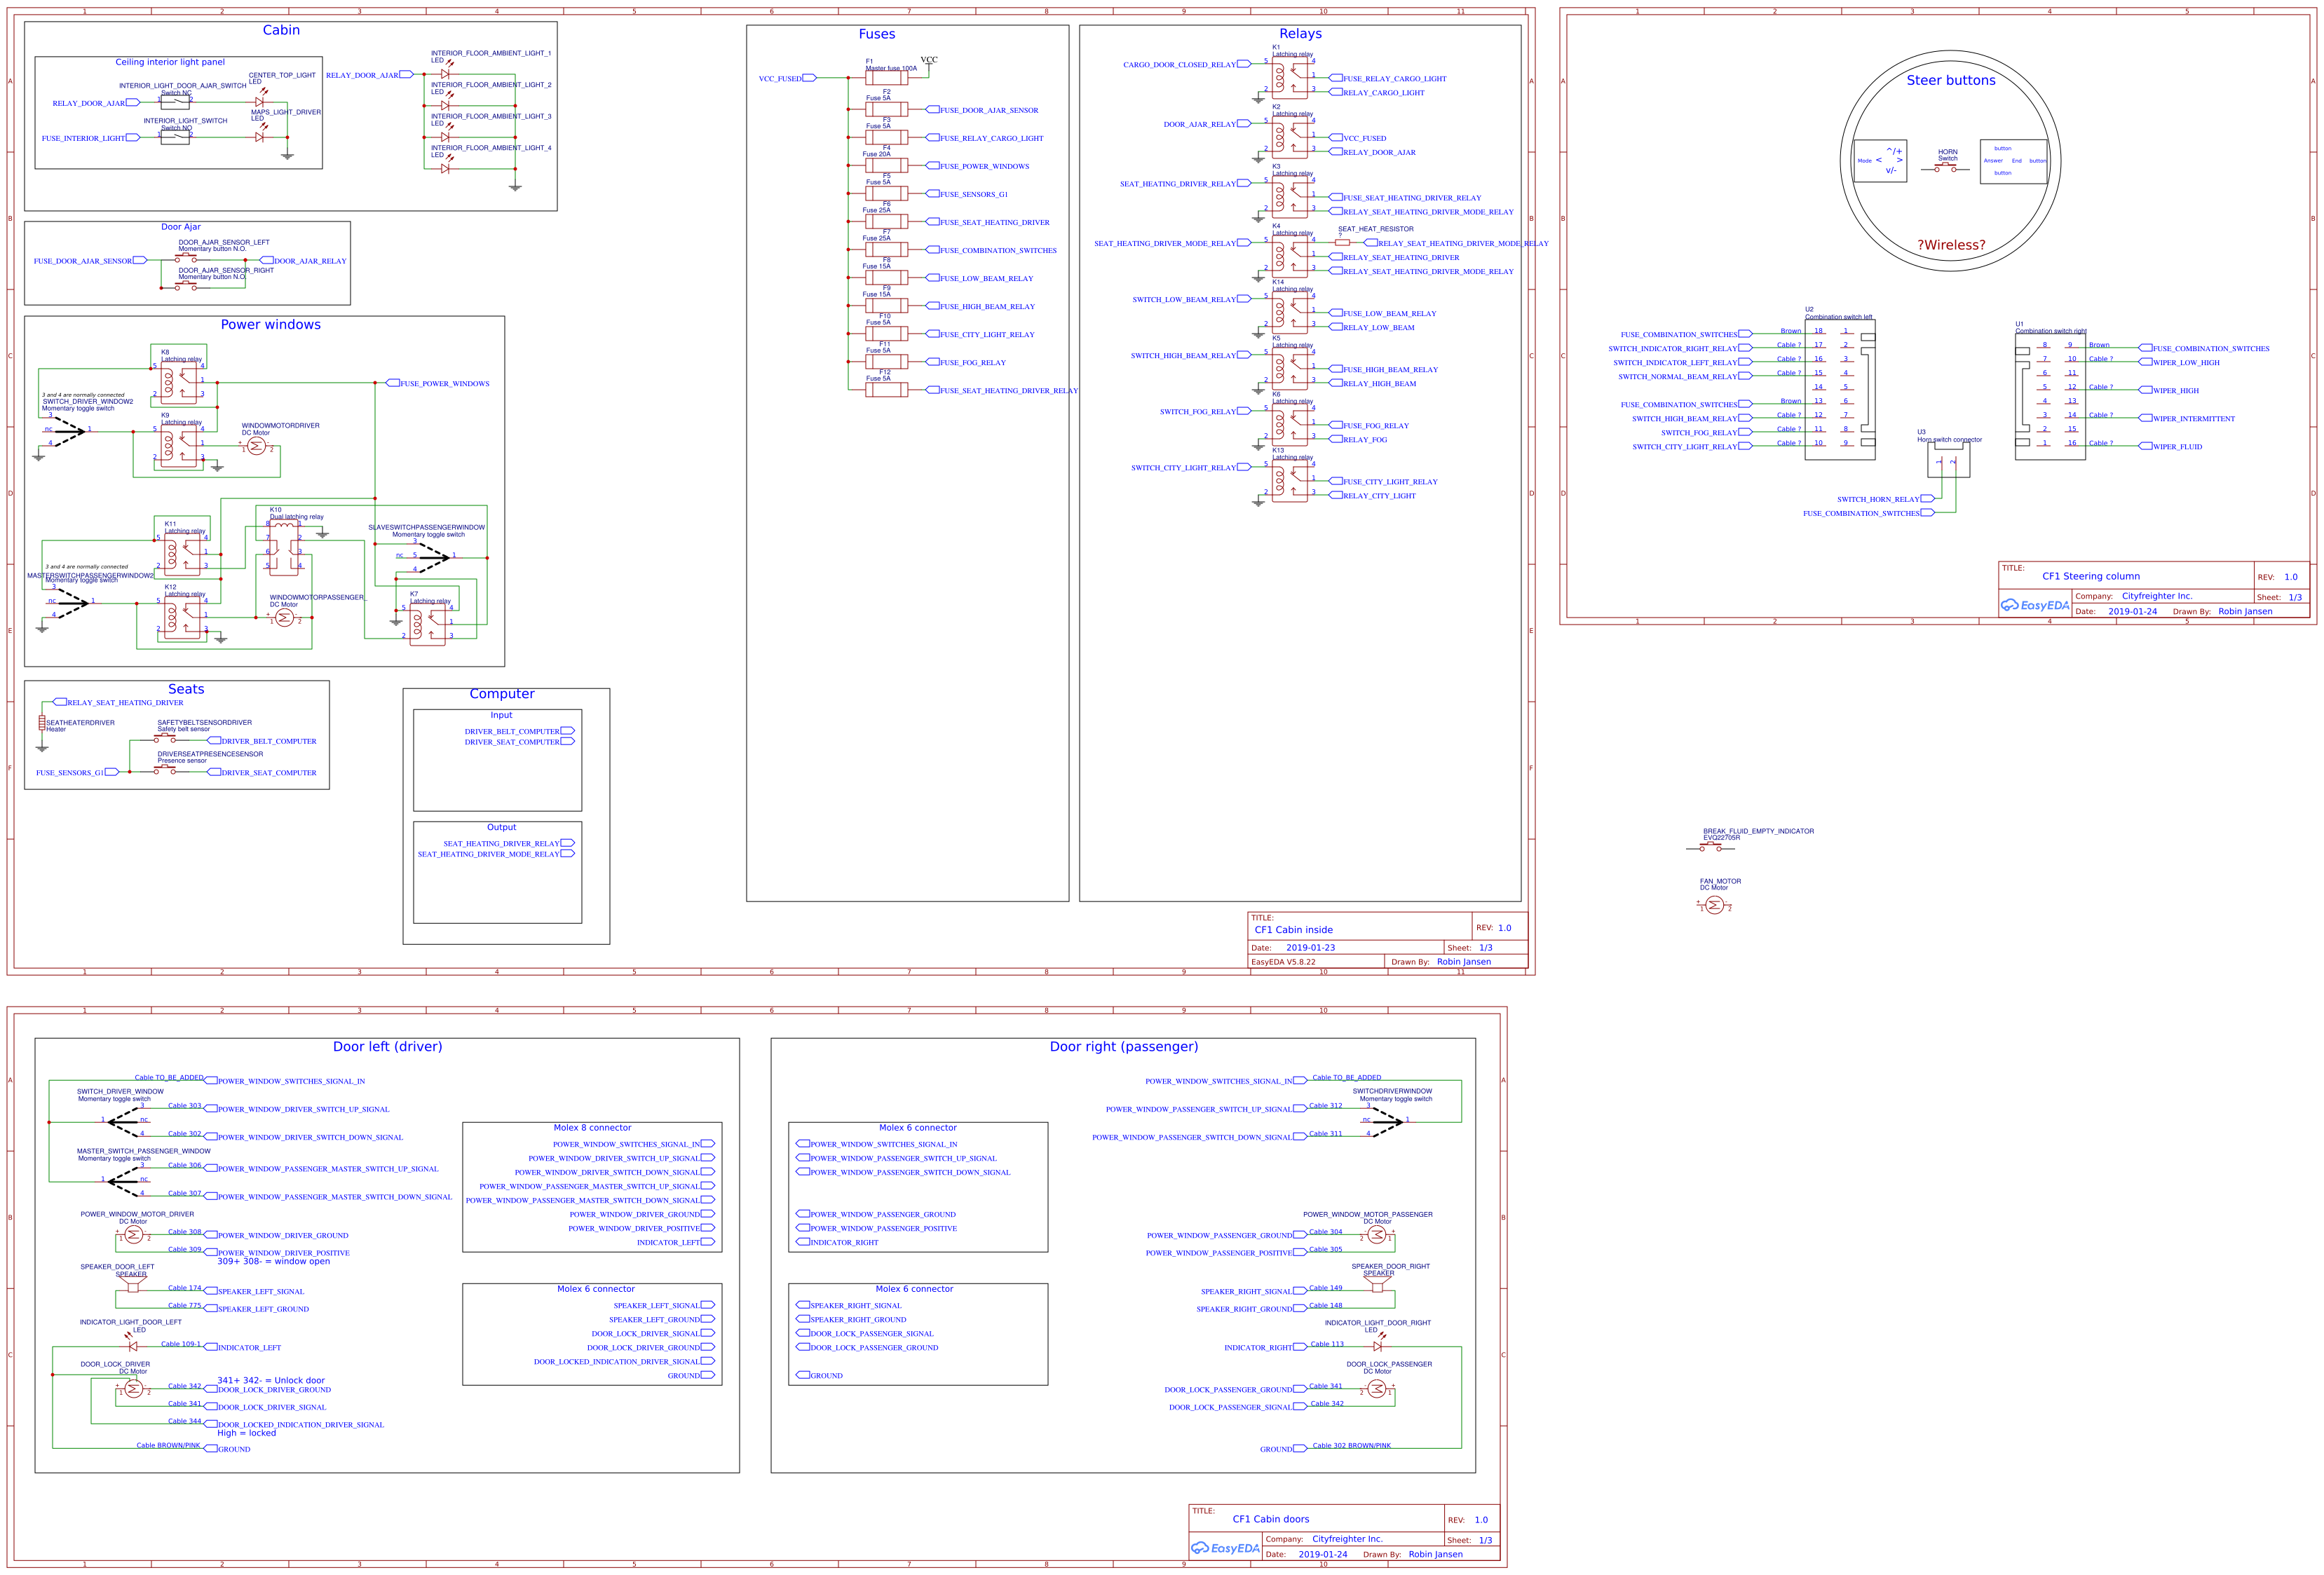Click the "CF1 Cabin doors" sheet title

click(1270, 1519)
